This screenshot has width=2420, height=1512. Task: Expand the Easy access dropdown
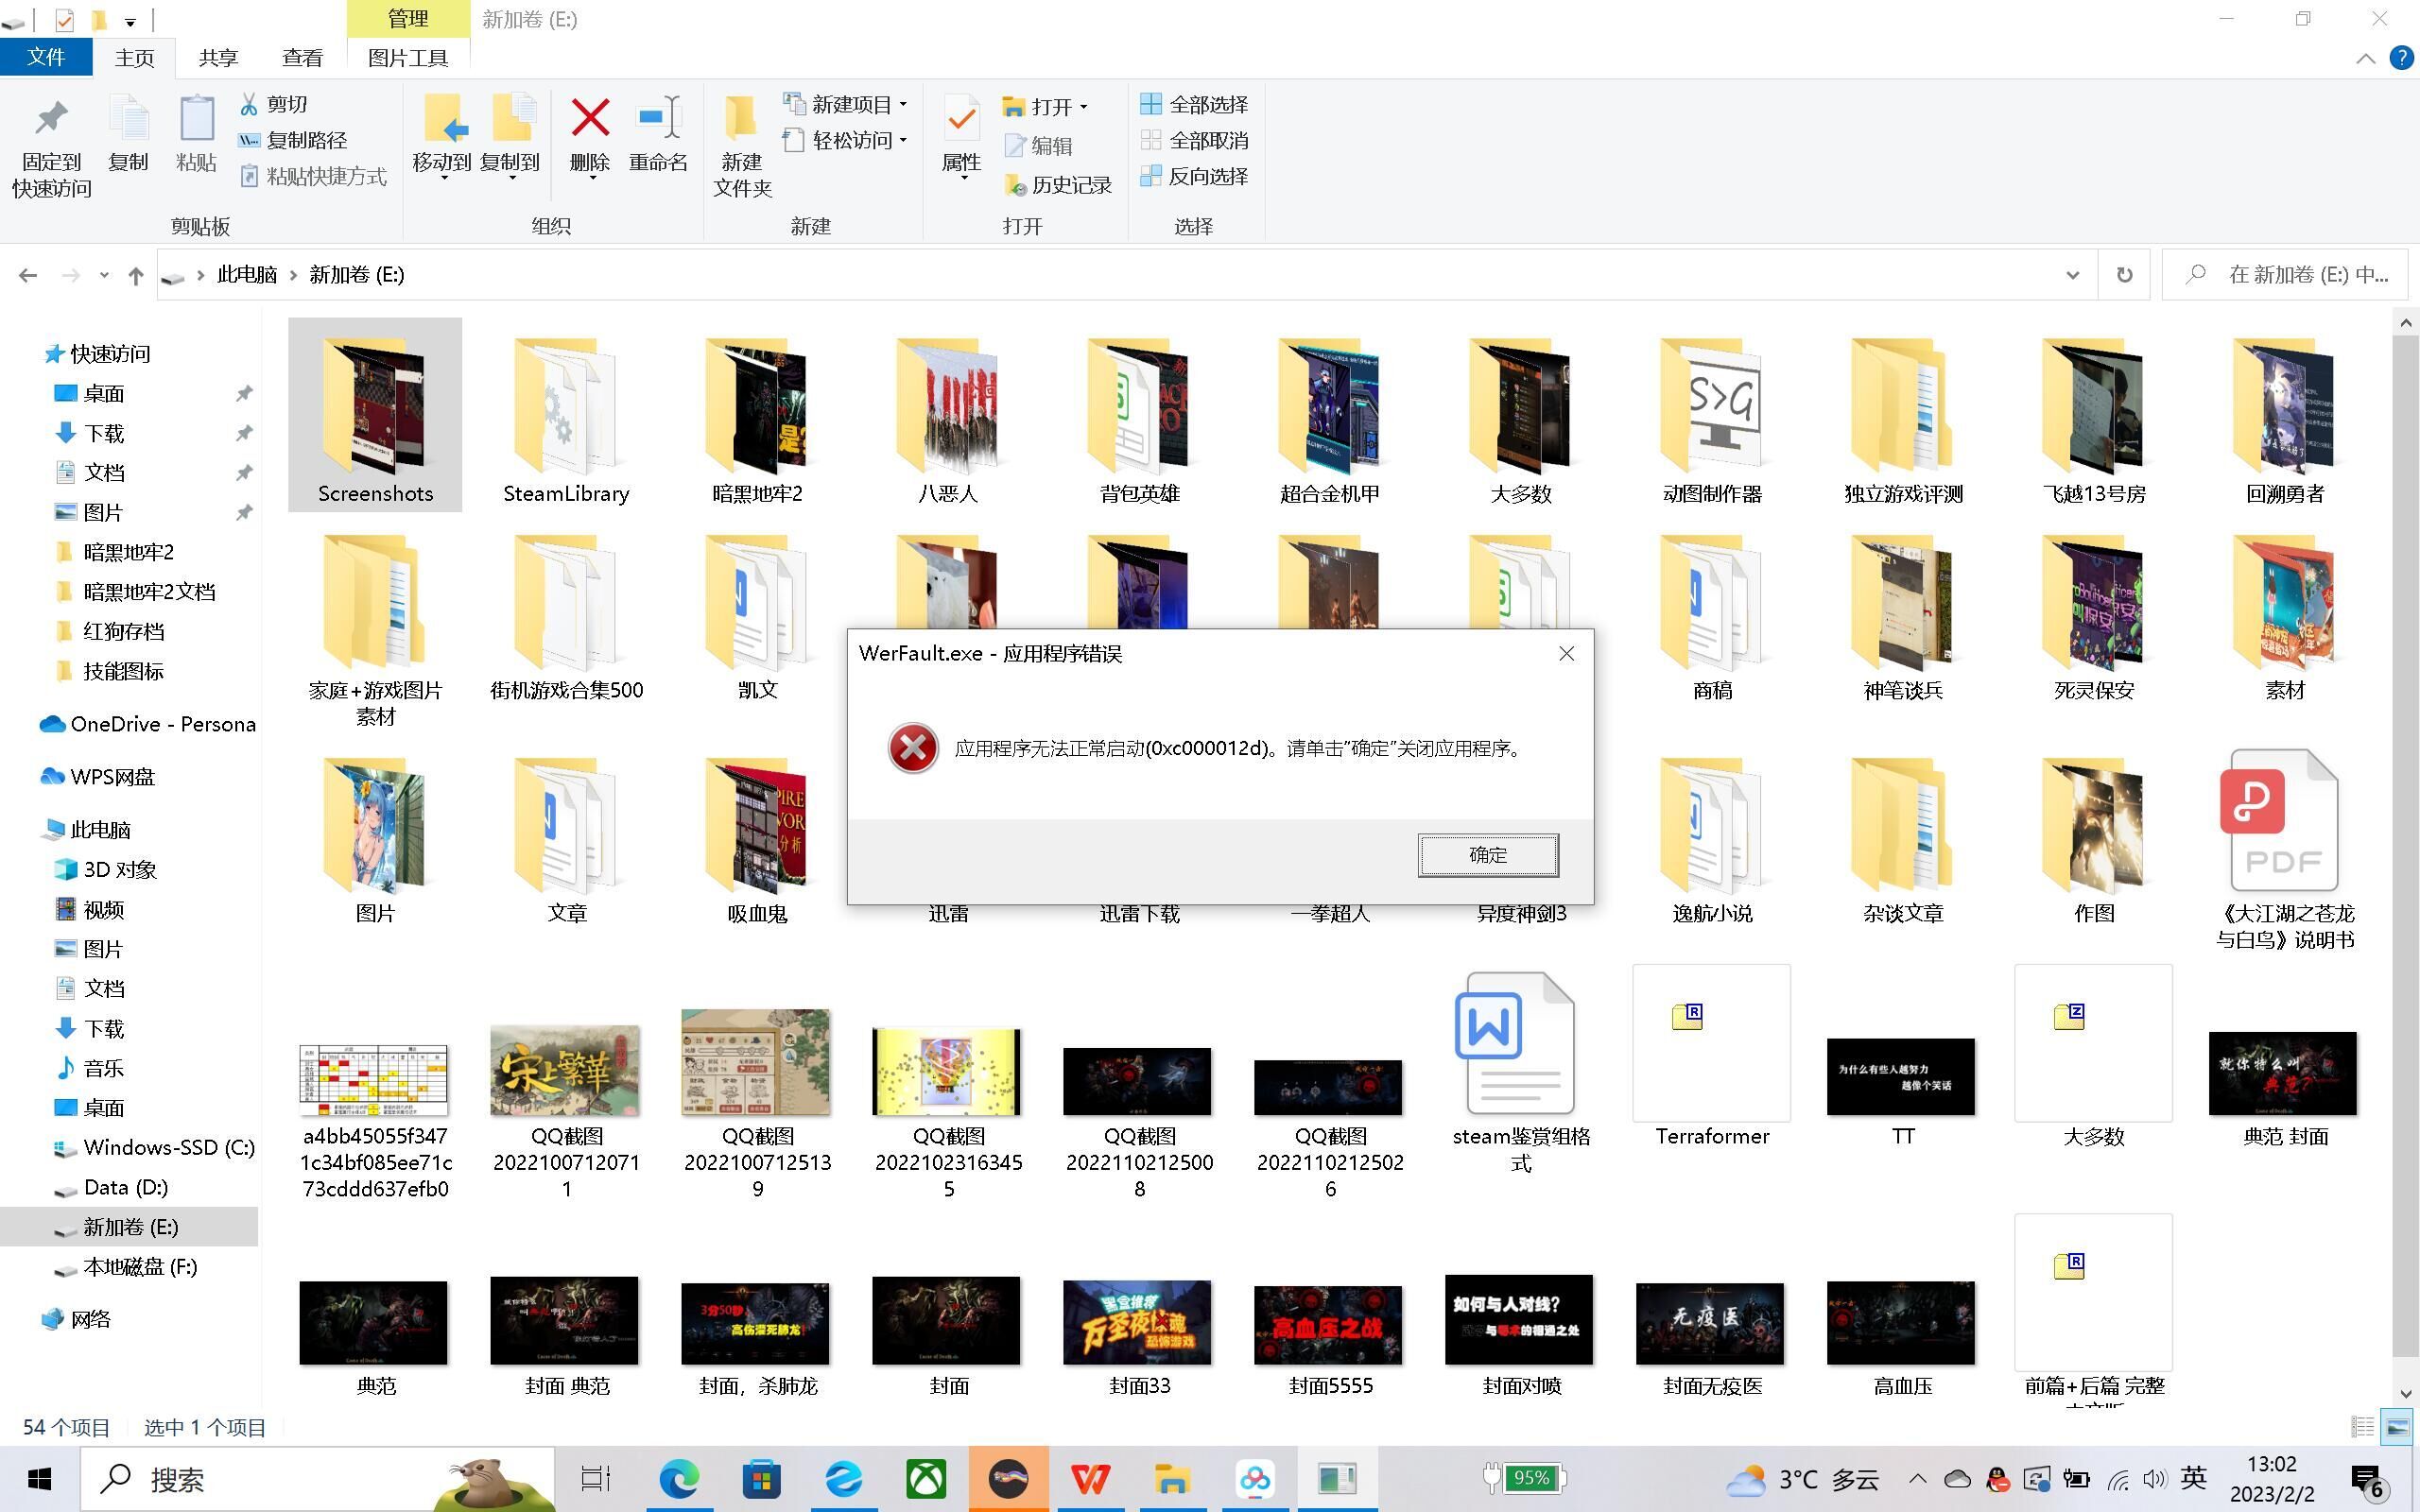(x=903, y=140)
